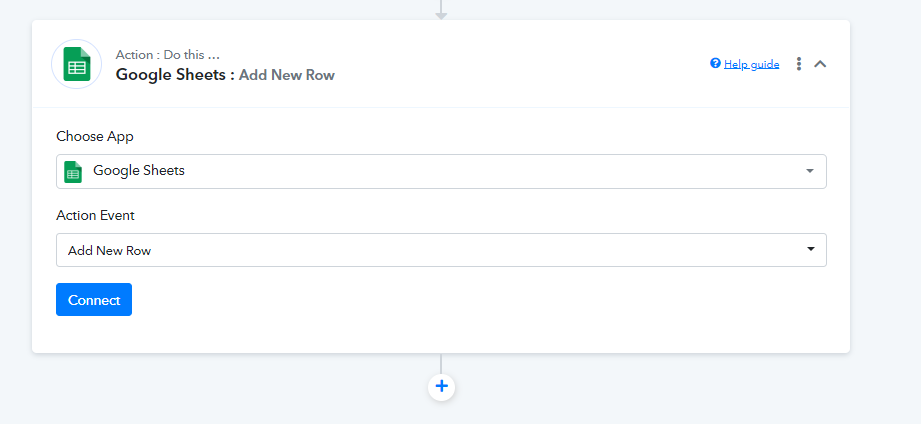Open the Choose App dropdown
Image resolution: width=921 pixels, height=424 pixels.
[441, 171]
